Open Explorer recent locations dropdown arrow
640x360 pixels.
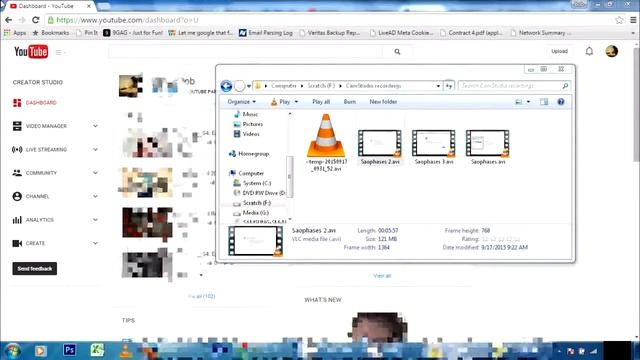click(249, 86)
